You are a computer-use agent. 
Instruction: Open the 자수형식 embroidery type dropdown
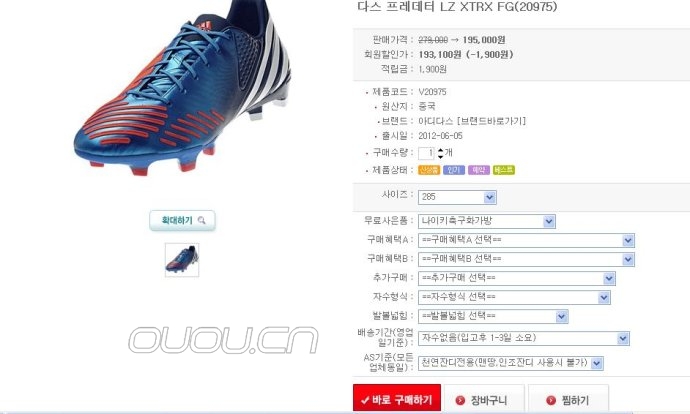click(514, 297)
